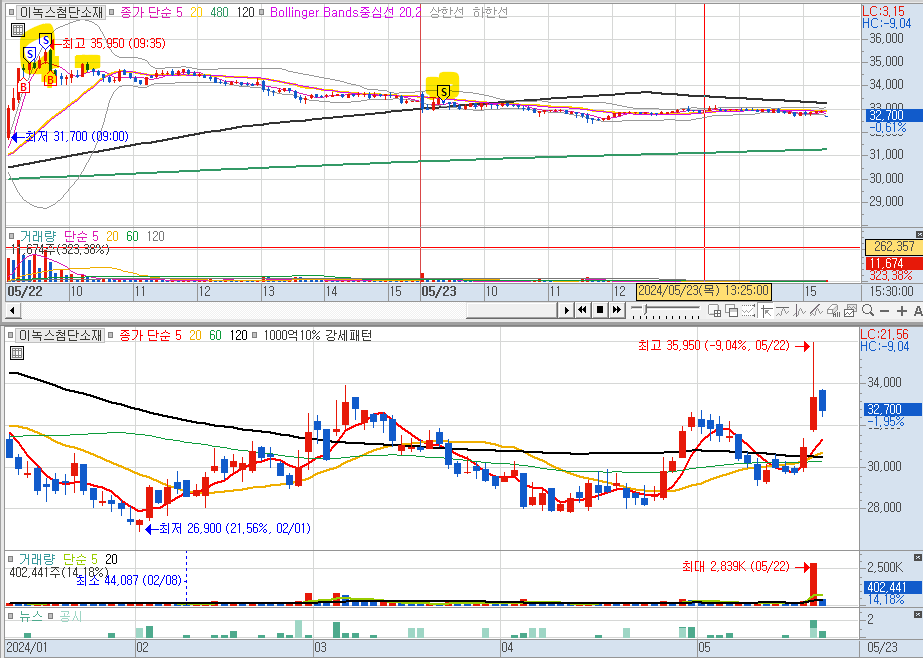Click the 뉴스 label
The height and width of the screenshot is (658, 923).
coord(31,616)
